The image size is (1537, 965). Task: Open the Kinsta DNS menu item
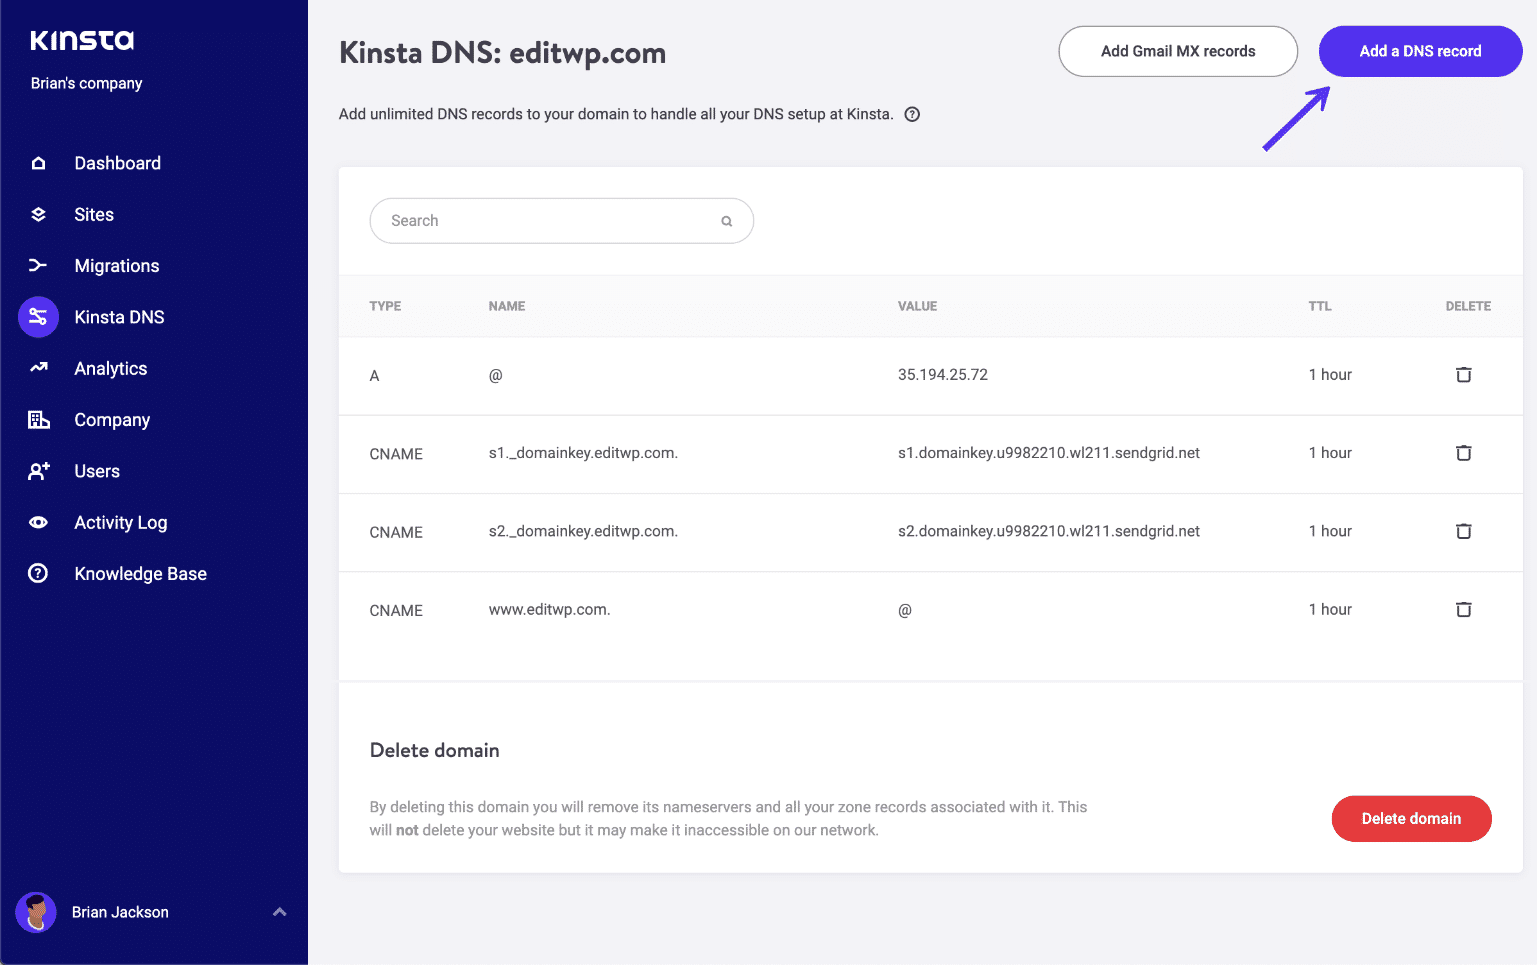coord(119,317)
